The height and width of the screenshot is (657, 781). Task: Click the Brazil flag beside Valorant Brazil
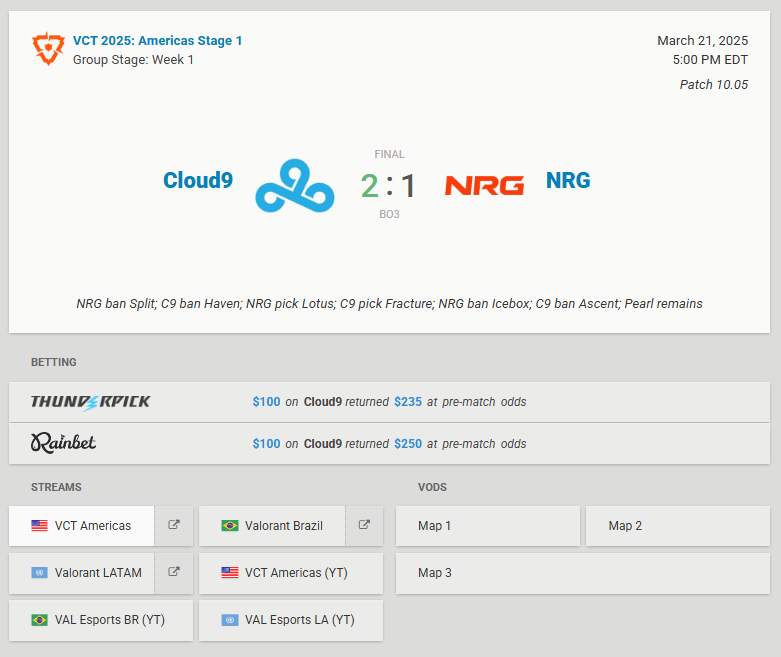[230, 526]
